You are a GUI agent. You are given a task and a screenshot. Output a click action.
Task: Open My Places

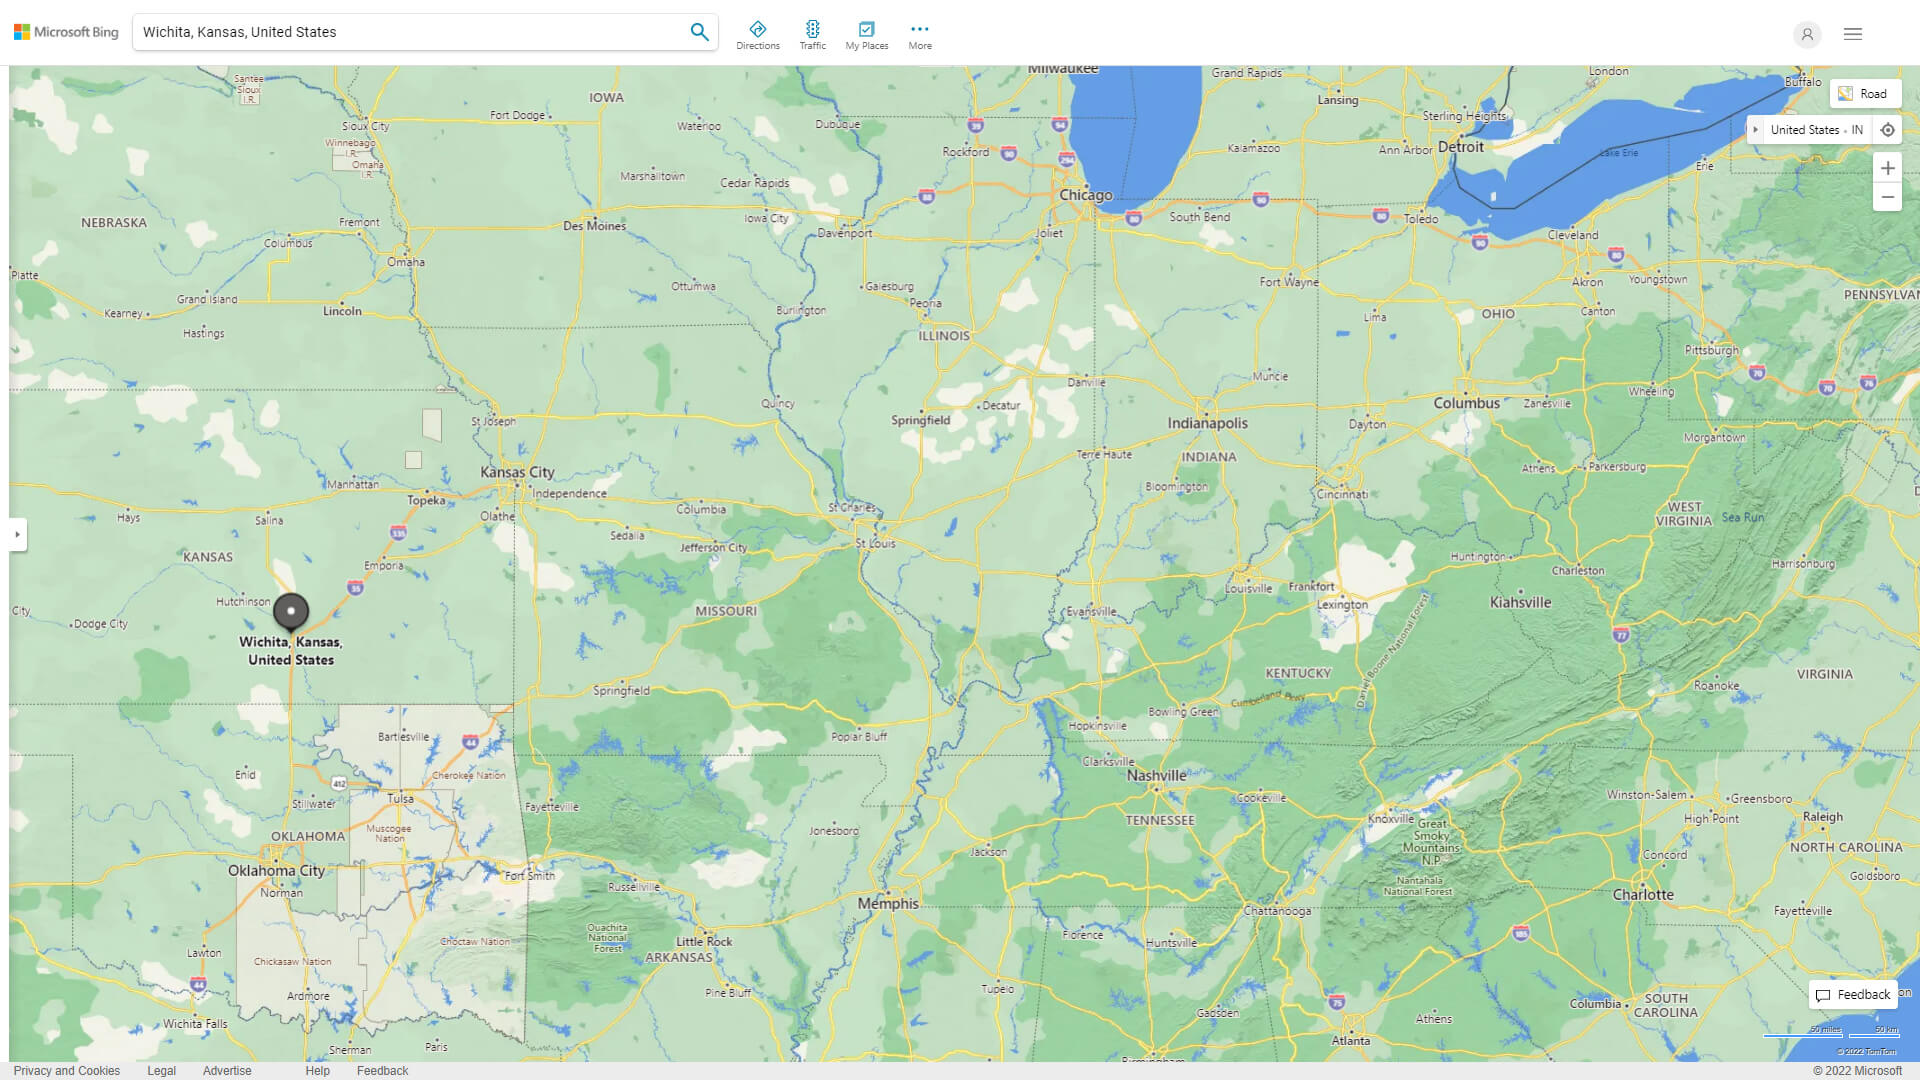click(x=866, y=31)
